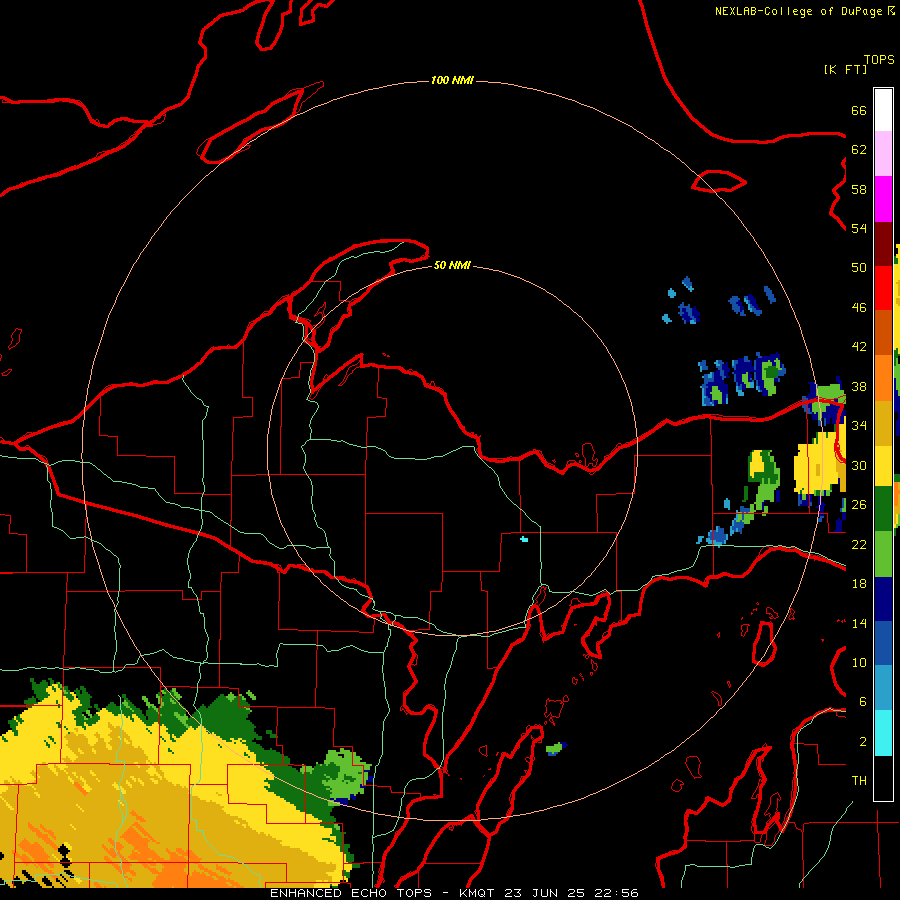900x900 pixels.
Task: Click the orange 38 kft legend swatch
Action: pyautogui.click(x=883, y=378)
